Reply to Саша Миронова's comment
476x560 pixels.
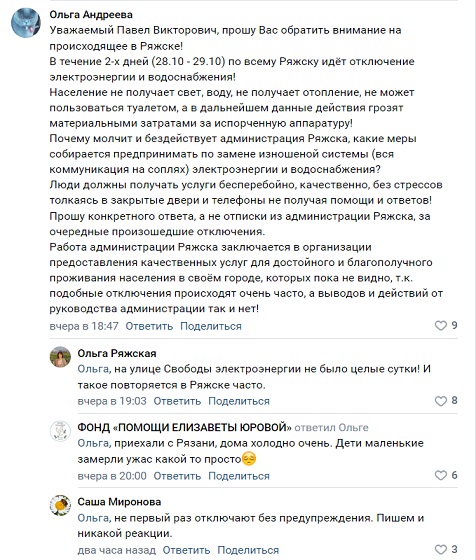(186, 550)
